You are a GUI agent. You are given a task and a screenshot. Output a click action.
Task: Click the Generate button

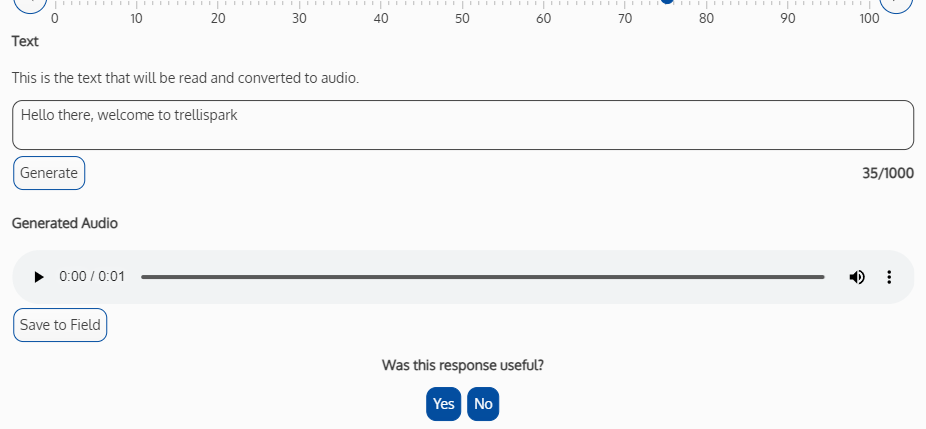point(49,173)
